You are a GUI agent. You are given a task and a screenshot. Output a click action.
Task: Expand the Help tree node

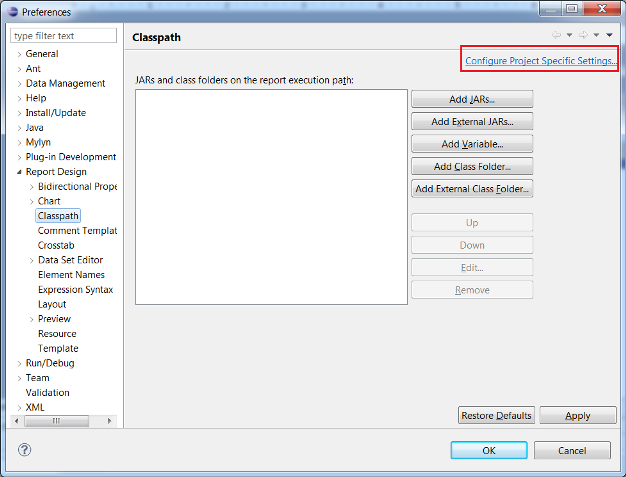tap(19, 99)
